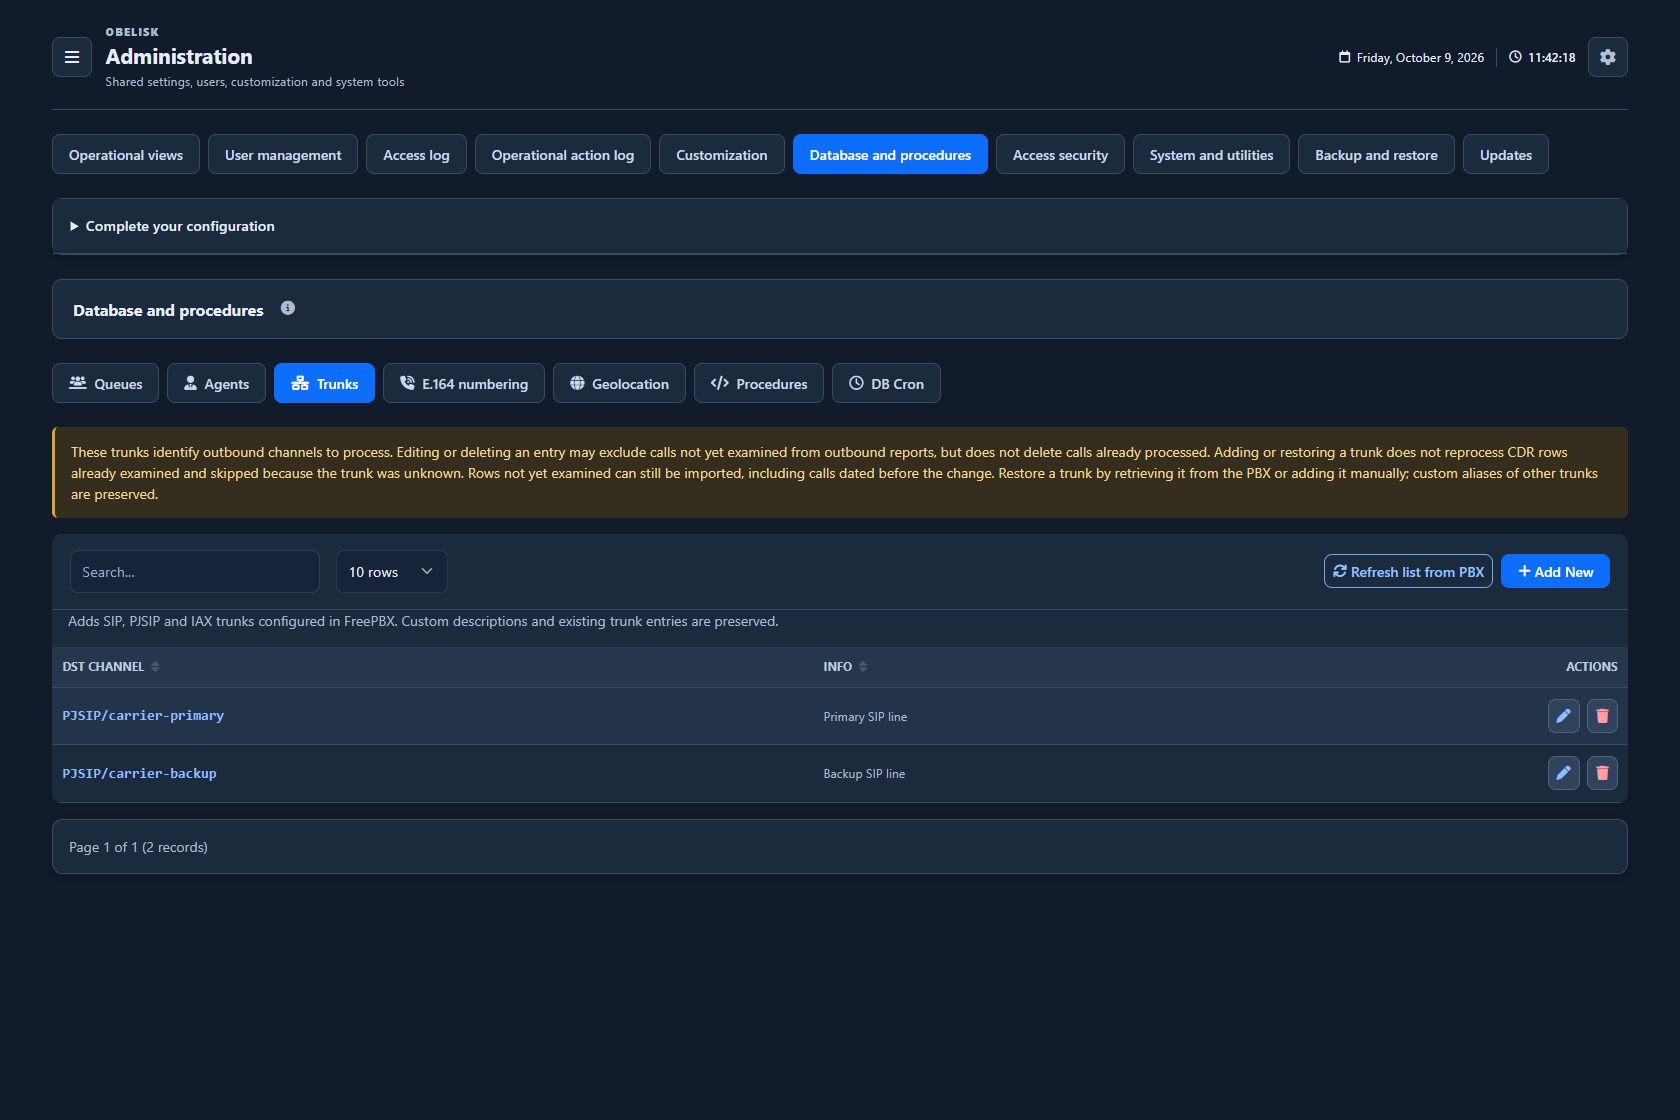Click the Add New button
The image size is (1680, 1120).
click(x=1555, y=571)
